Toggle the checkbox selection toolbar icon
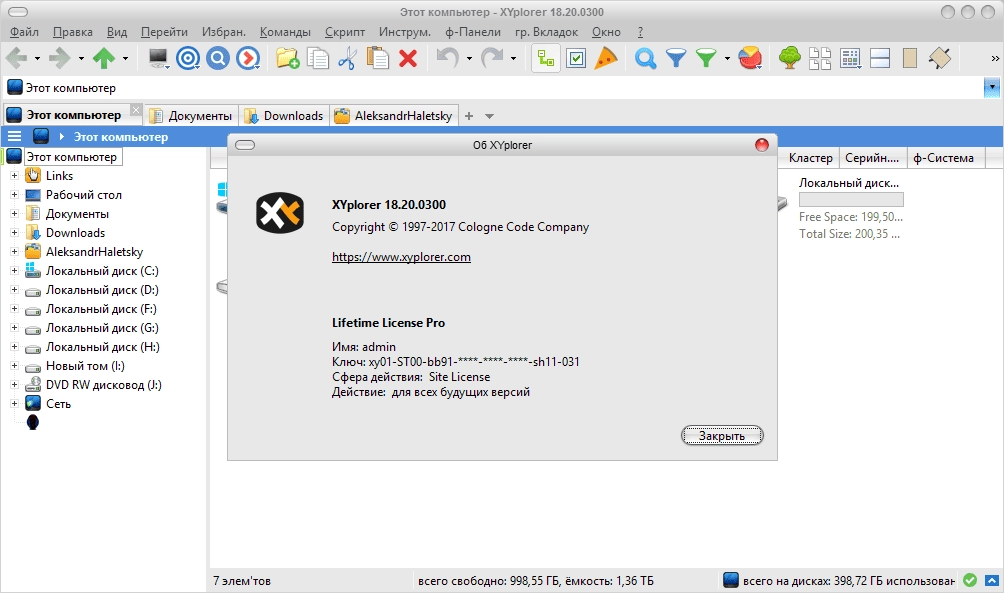Viewport: 1004px width, 593px height. [x=576, y=58]
